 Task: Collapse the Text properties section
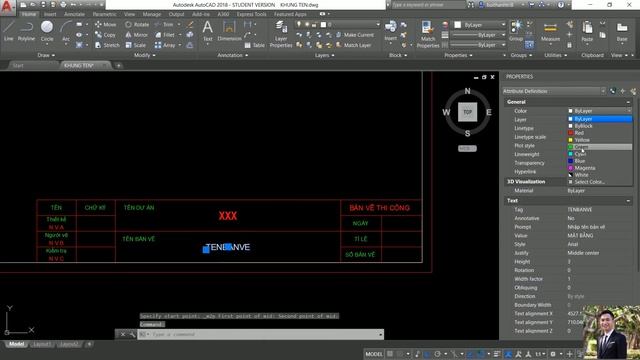tap(628, 200)
